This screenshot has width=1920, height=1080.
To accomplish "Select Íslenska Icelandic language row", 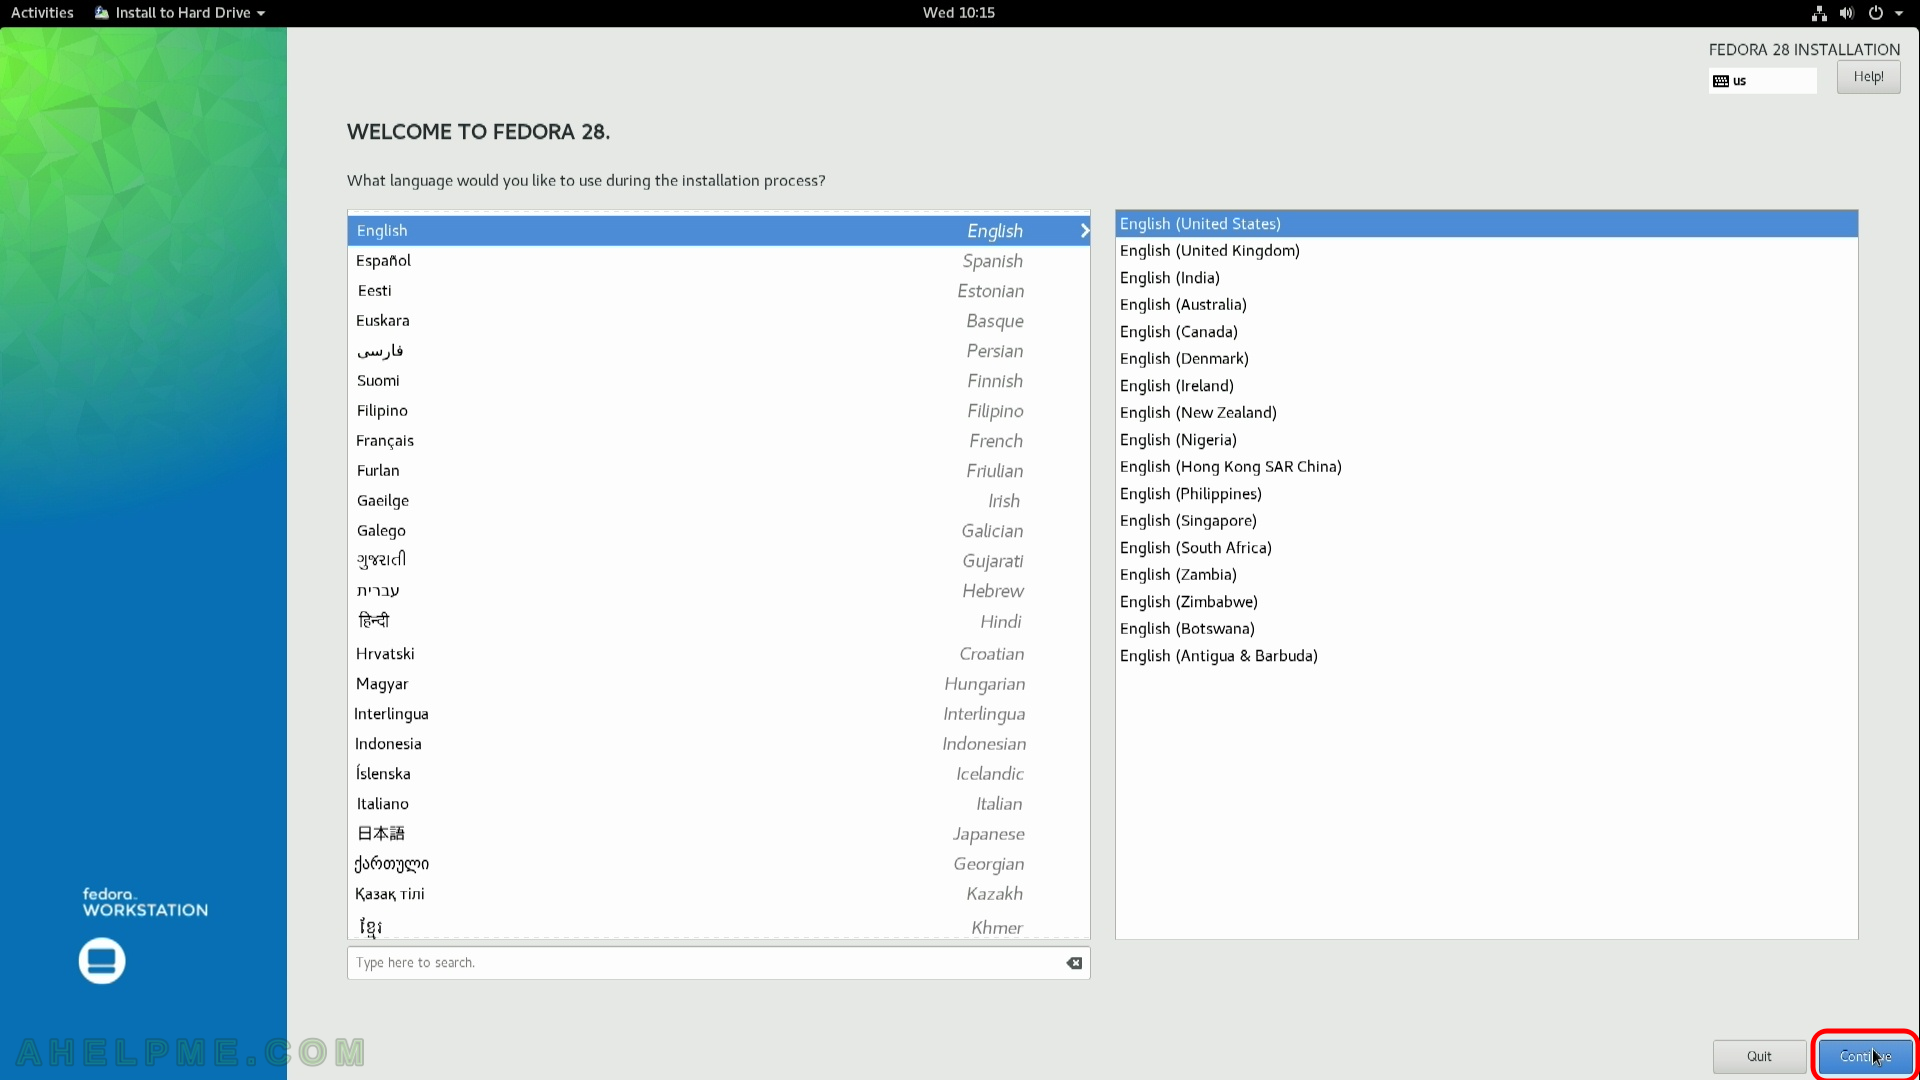I will pyautogui.click(x=718, y=774).
